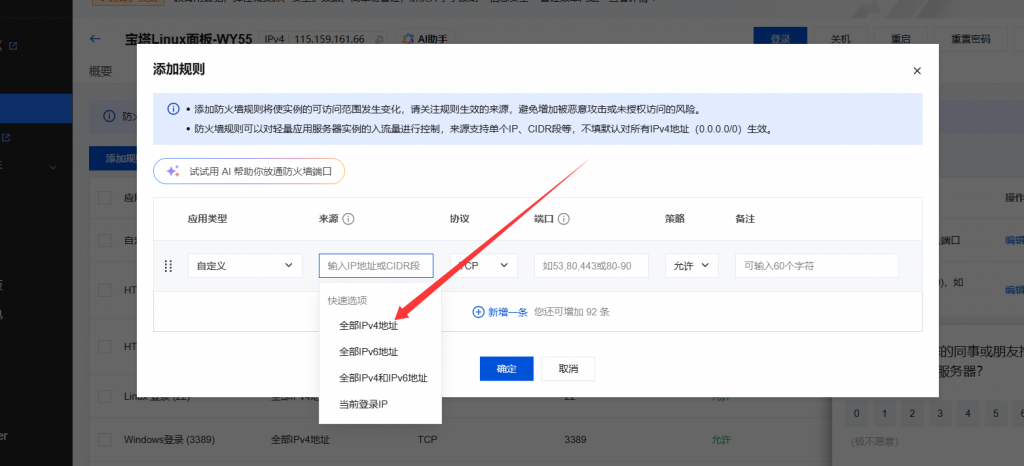Toggle the select-all checkbox in table header
The width and height of the screenshot is (1024, 466).
104,198
